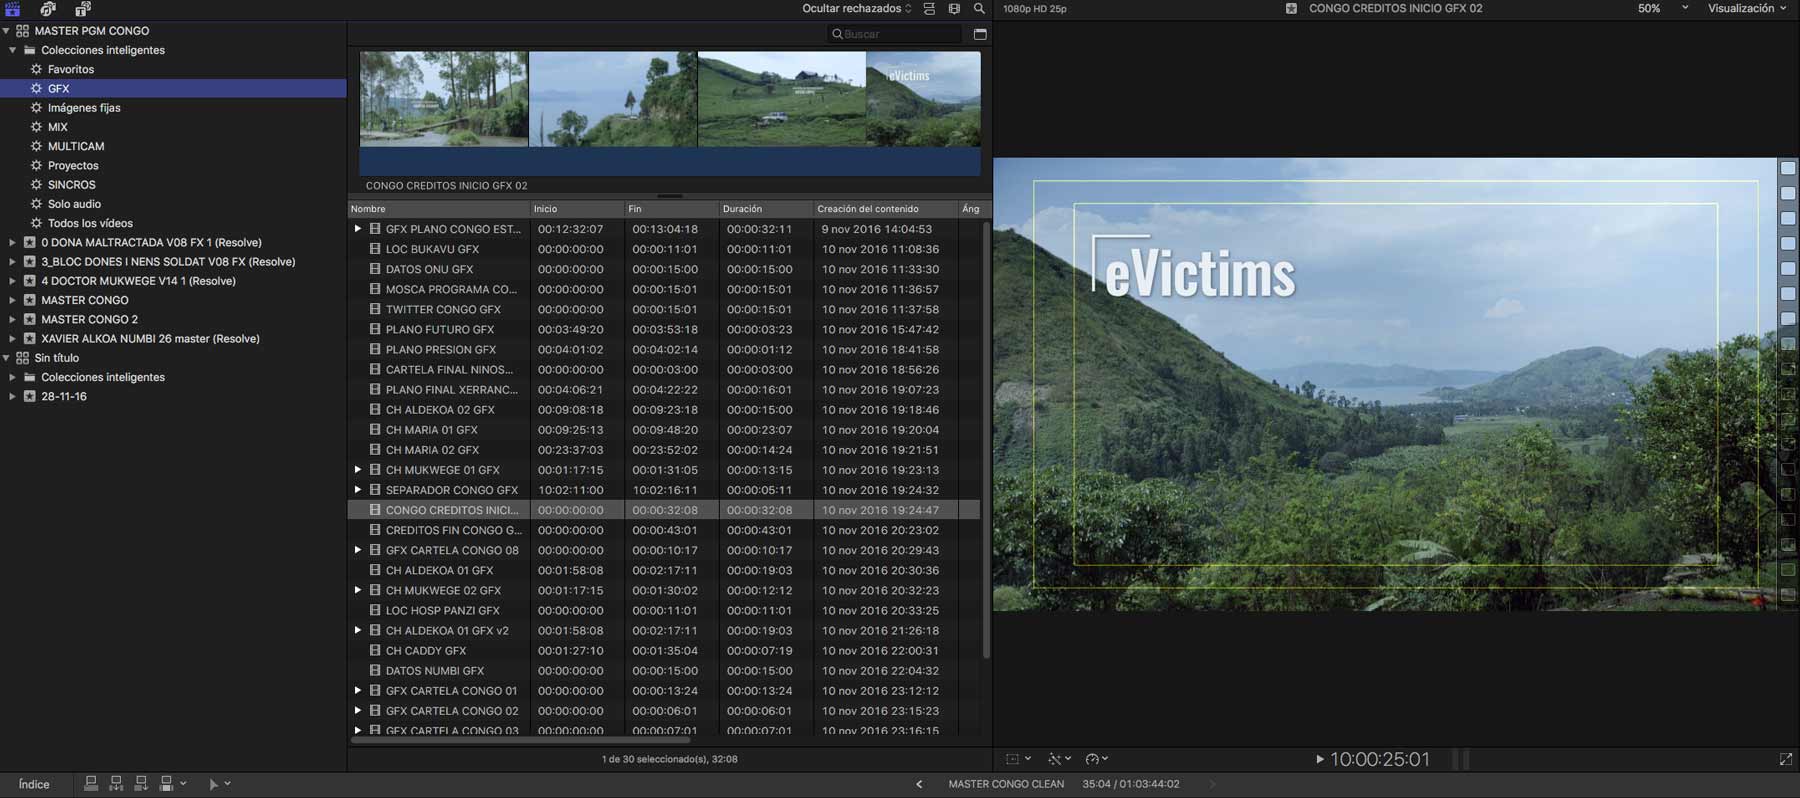Expand the SEPARADOR CONGO GFX clip row
This screenshot has width=1800, height=798.
[358, 490]
